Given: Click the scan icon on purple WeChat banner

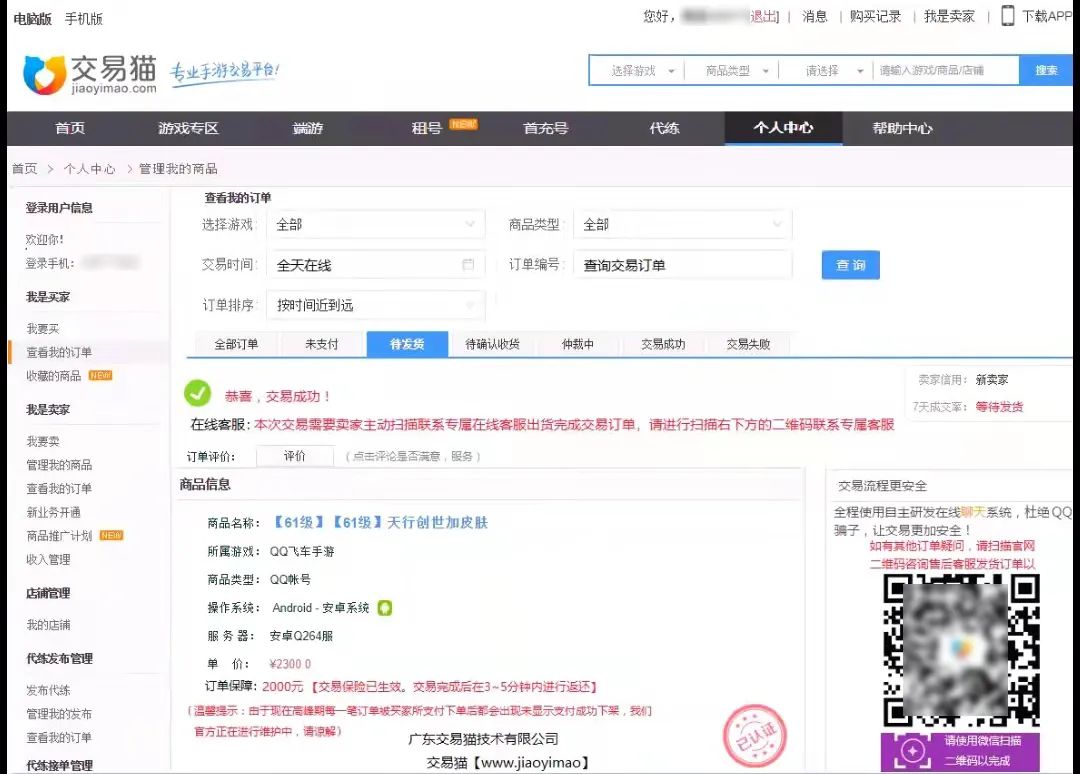Looking at the screenshot, I should click(x=913, y=751).
